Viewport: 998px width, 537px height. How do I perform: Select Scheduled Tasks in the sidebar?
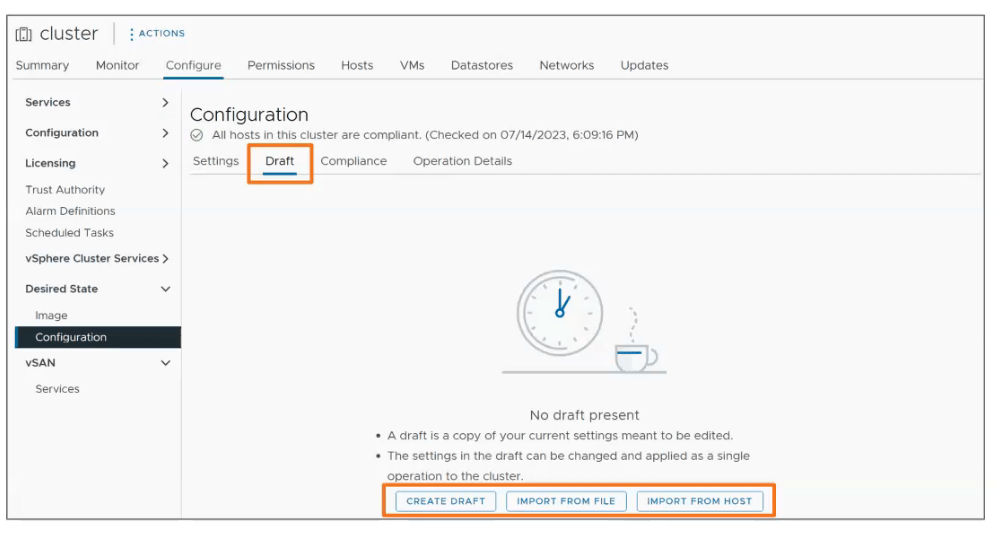tap(69, 233)
